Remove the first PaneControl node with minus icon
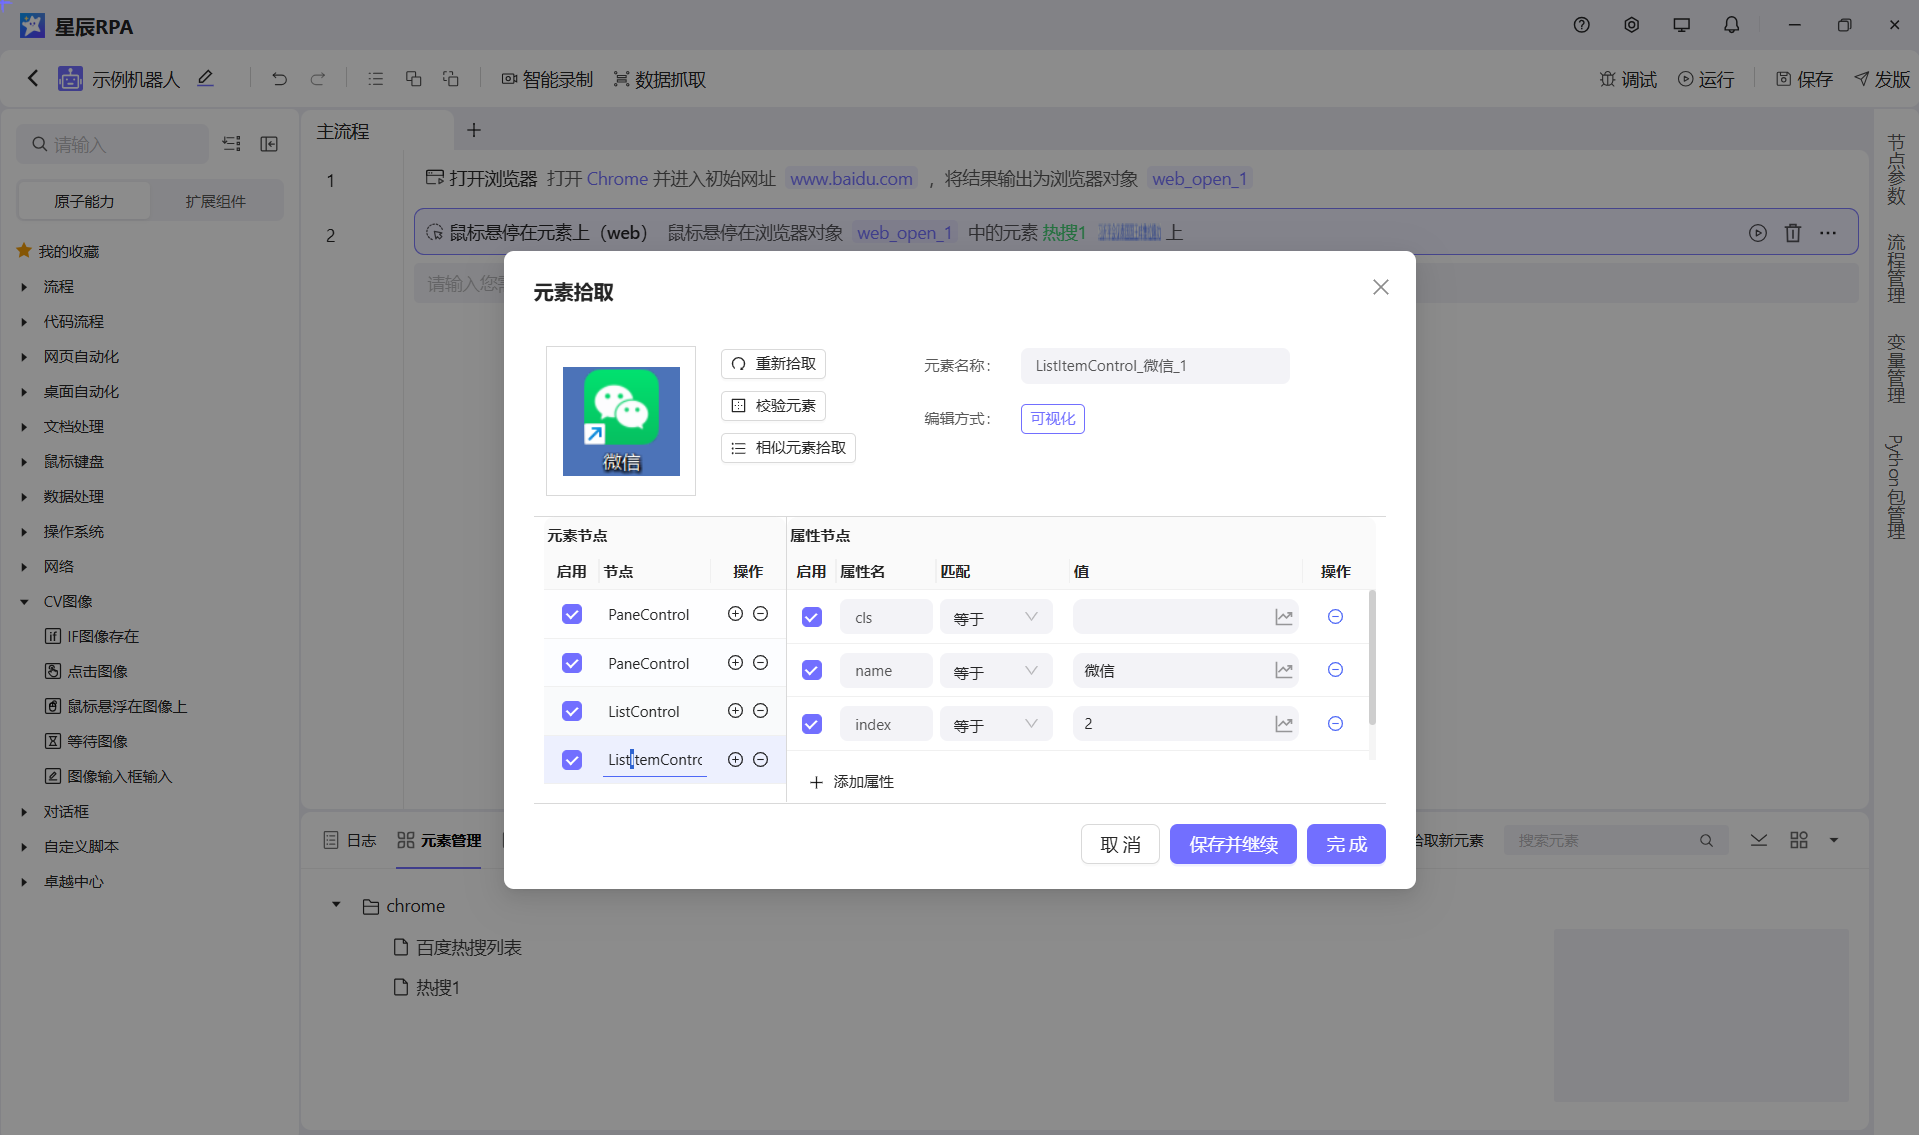This screenshot has width=1919, height=1135. (x=760, y=614)
